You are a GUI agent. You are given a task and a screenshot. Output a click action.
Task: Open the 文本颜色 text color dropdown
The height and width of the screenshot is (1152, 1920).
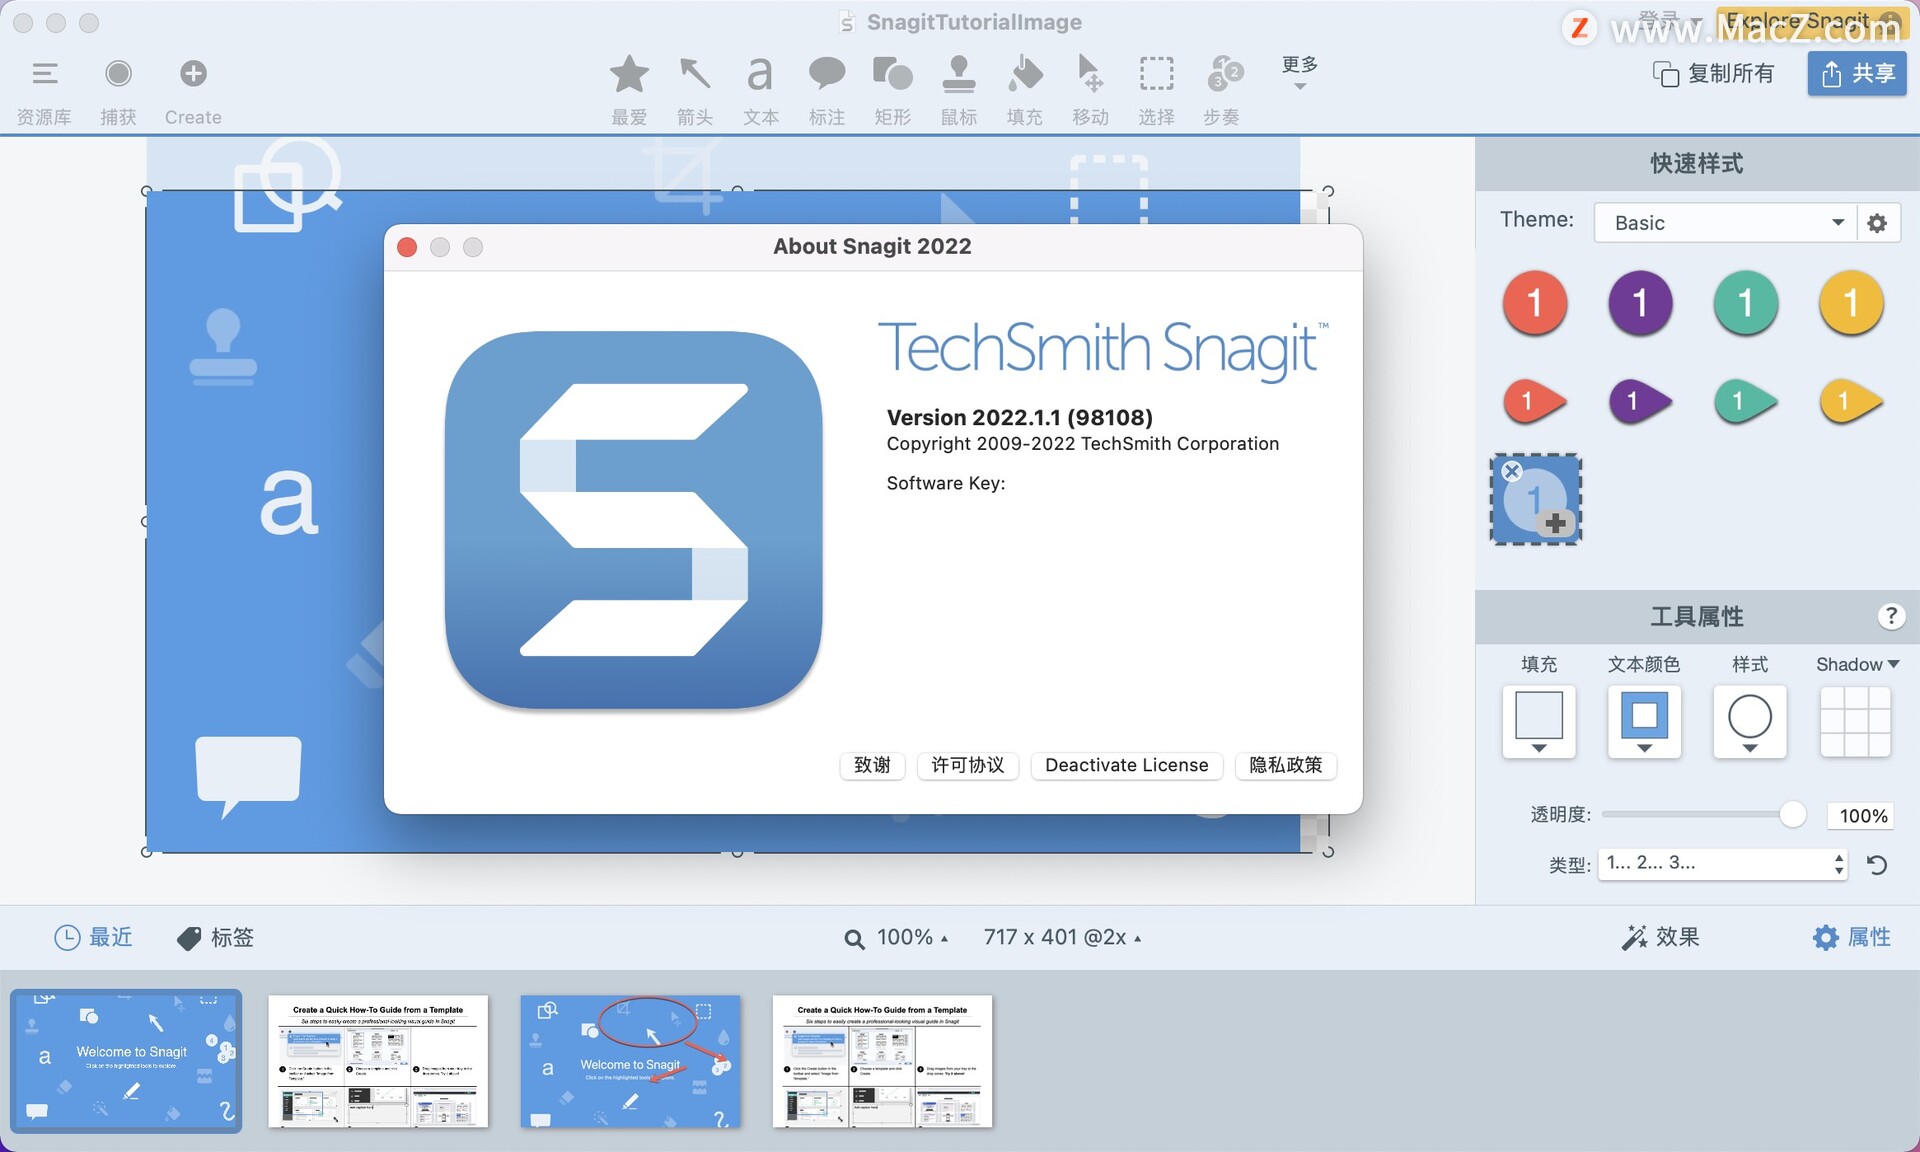coord(1644,721)
